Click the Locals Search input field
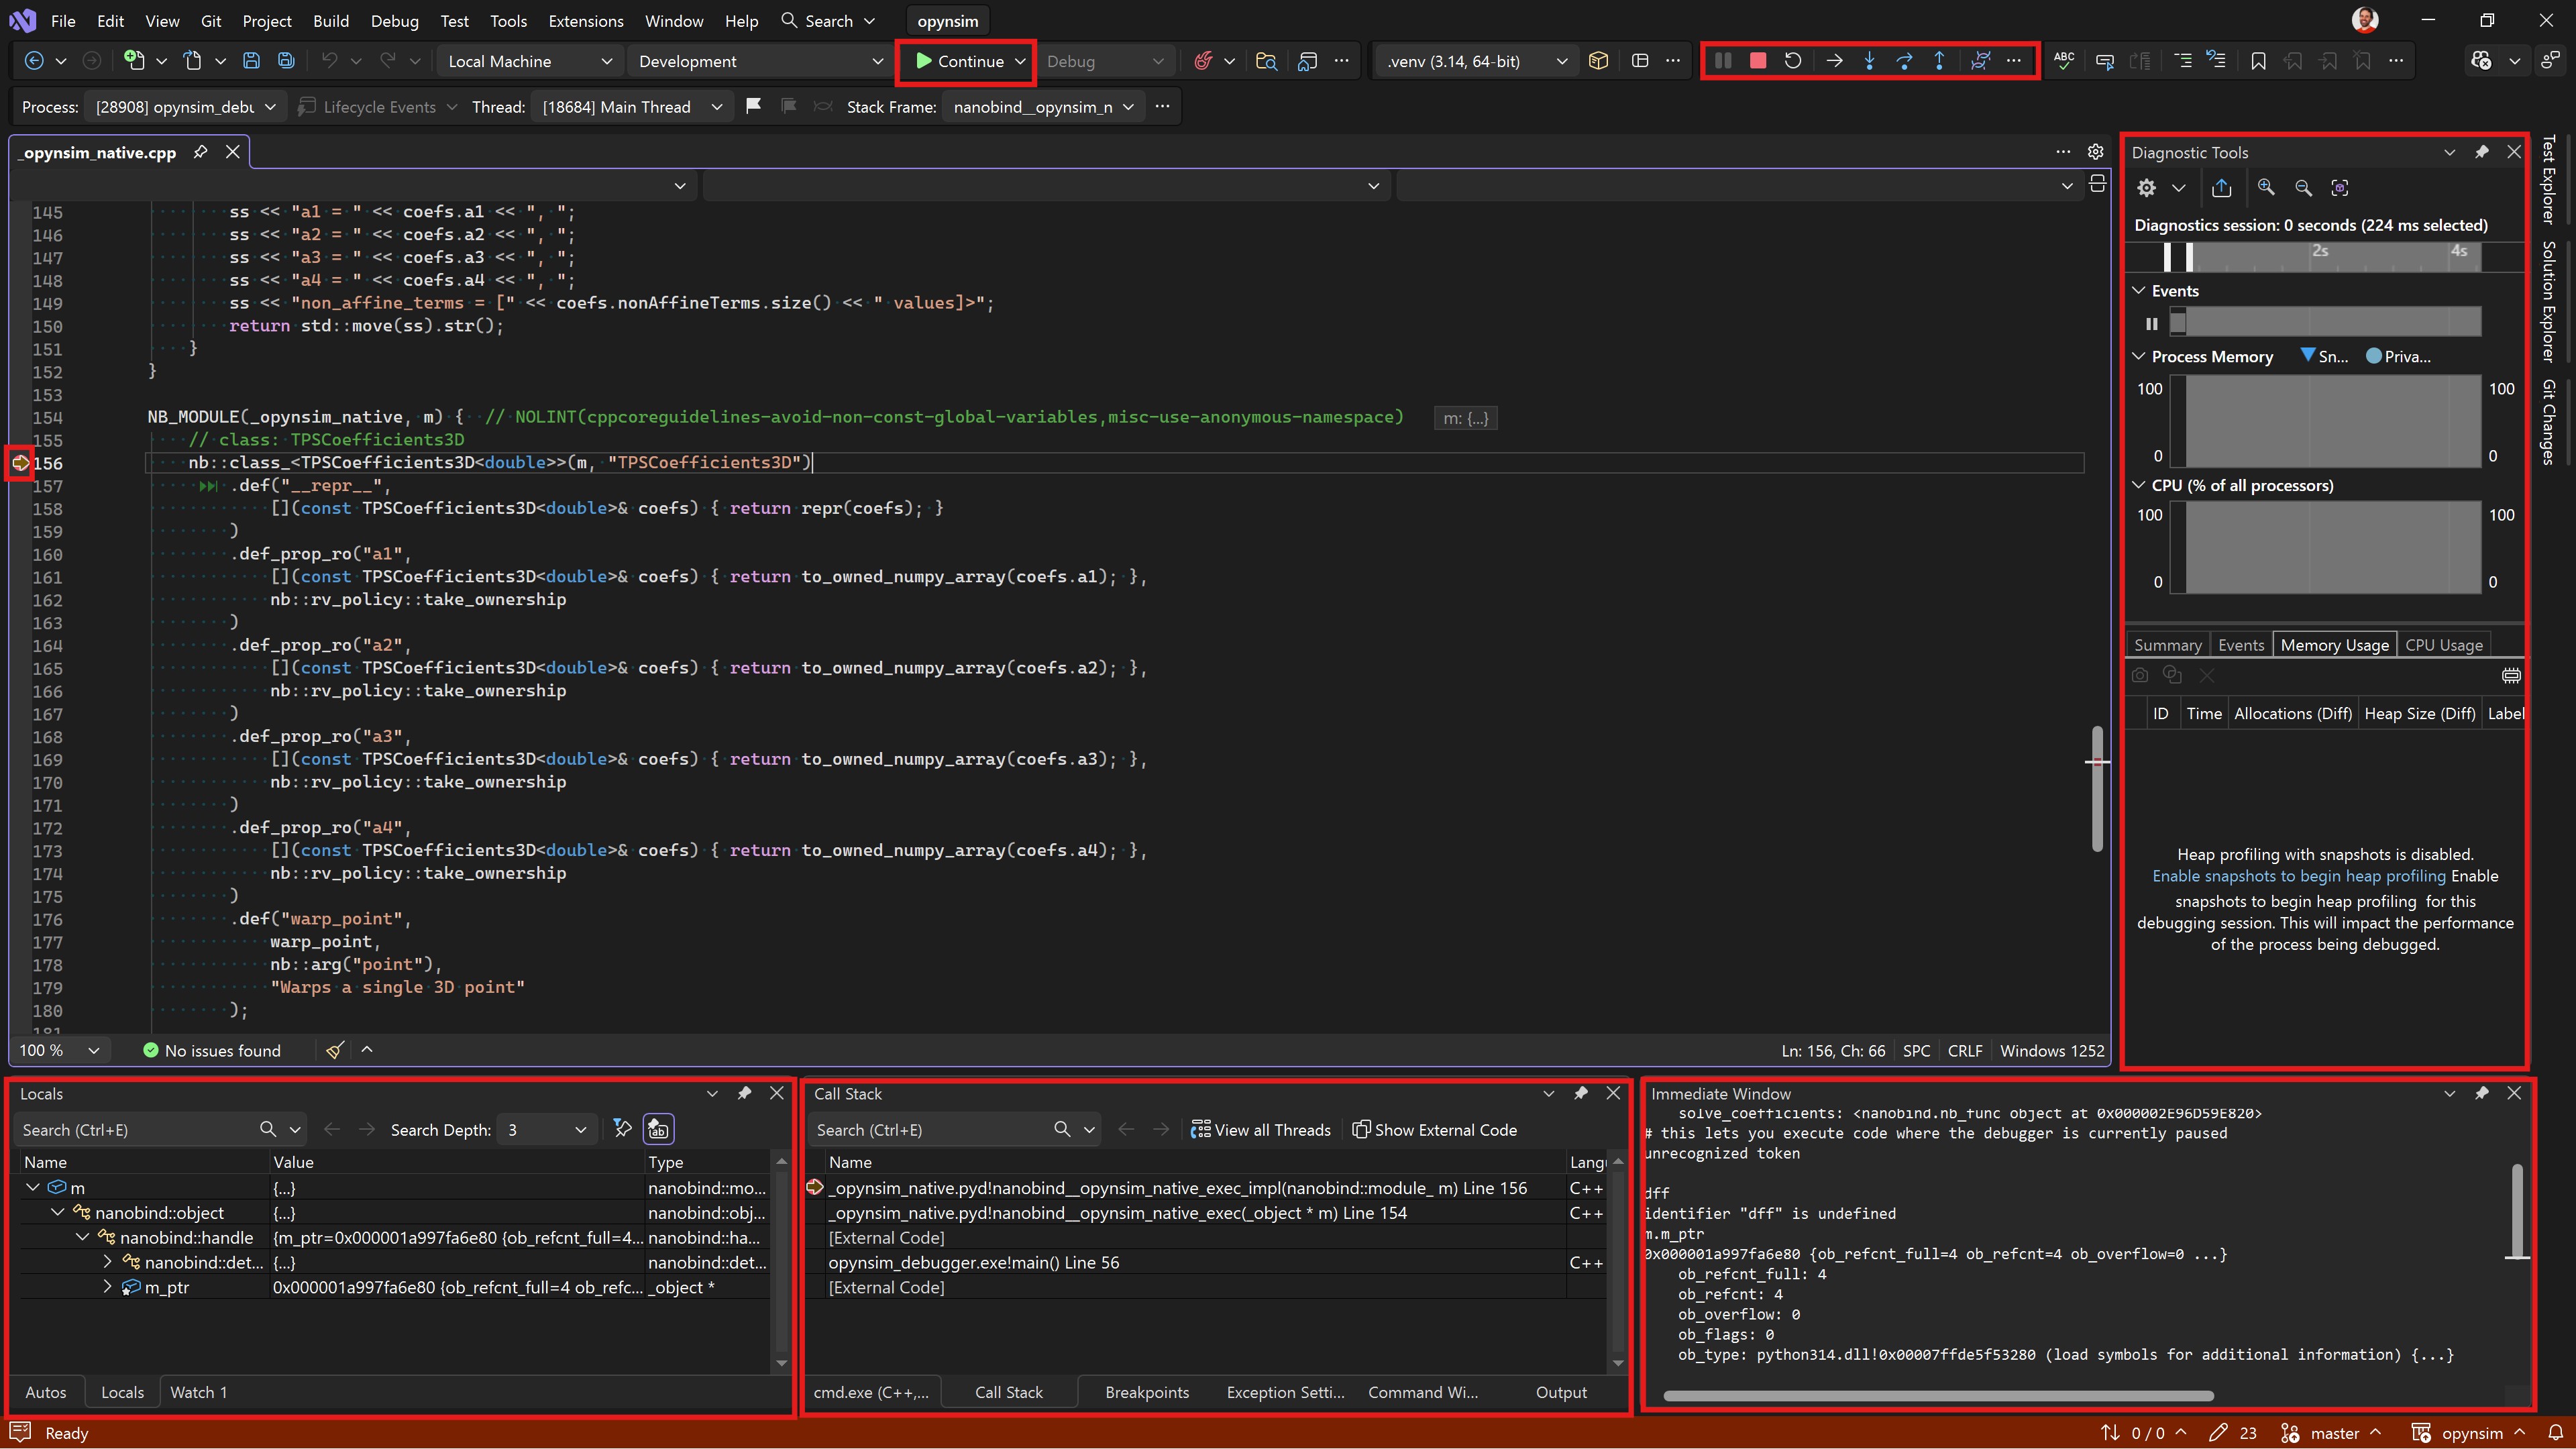The image size is (2576, 1449). coord(135,1130)
